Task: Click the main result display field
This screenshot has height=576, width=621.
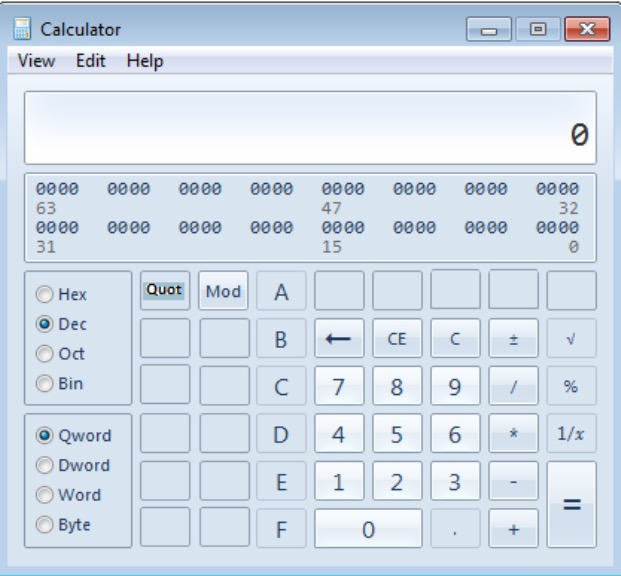Action: coord(310,128)
